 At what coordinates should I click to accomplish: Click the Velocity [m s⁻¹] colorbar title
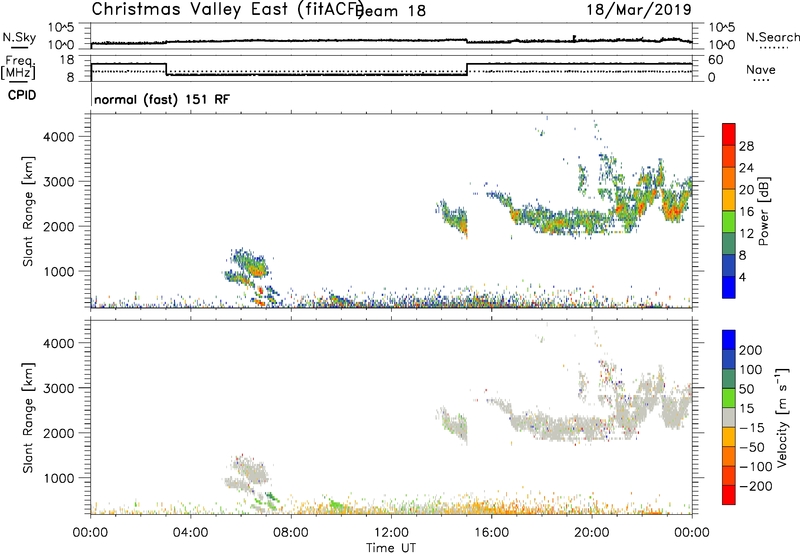[x=782, y=417]
